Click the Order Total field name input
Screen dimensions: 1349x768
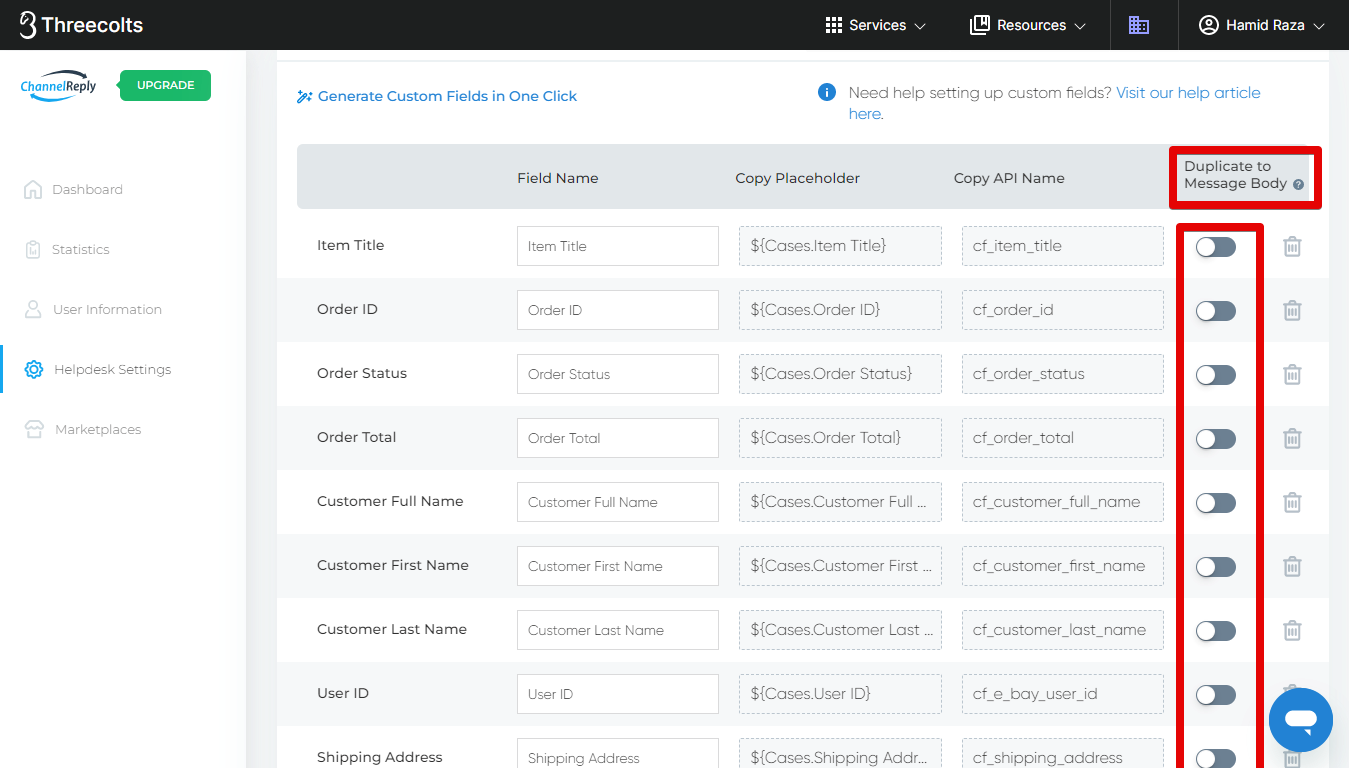pyautogui.click(x=618, y=438)
